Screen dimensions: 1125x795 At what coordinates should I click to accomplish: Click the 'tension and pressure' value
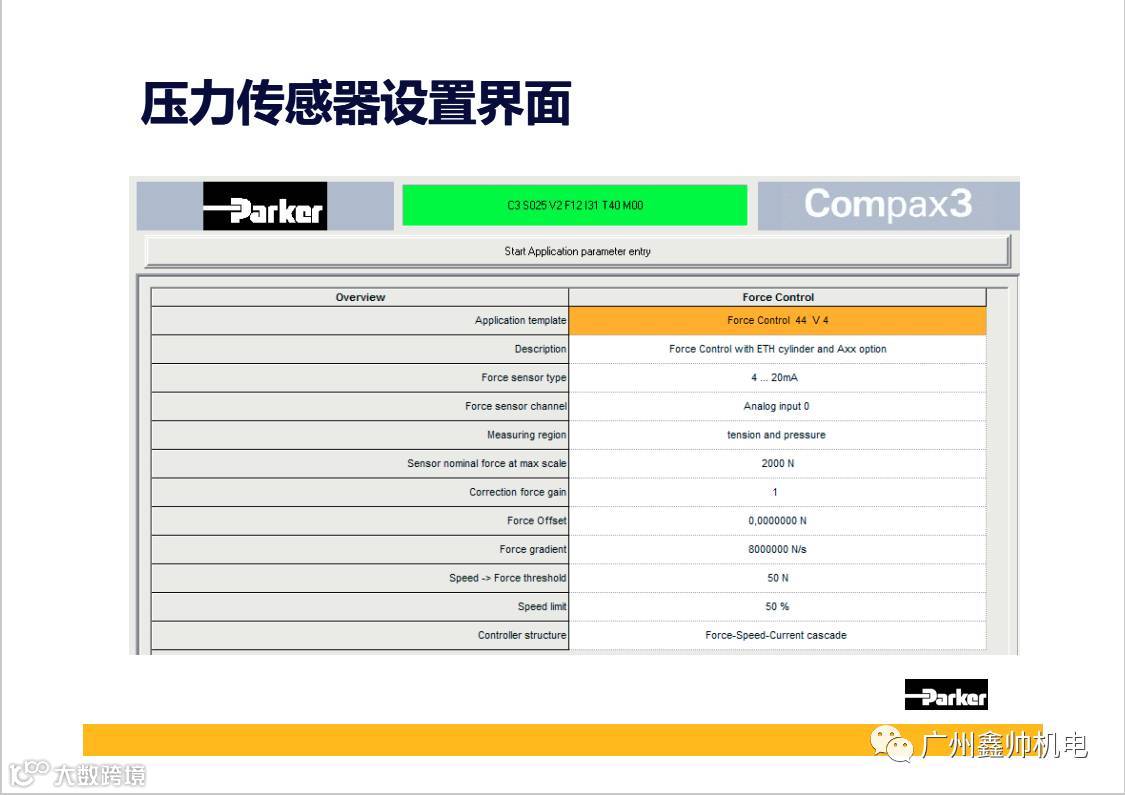click(x=776, y=435)
